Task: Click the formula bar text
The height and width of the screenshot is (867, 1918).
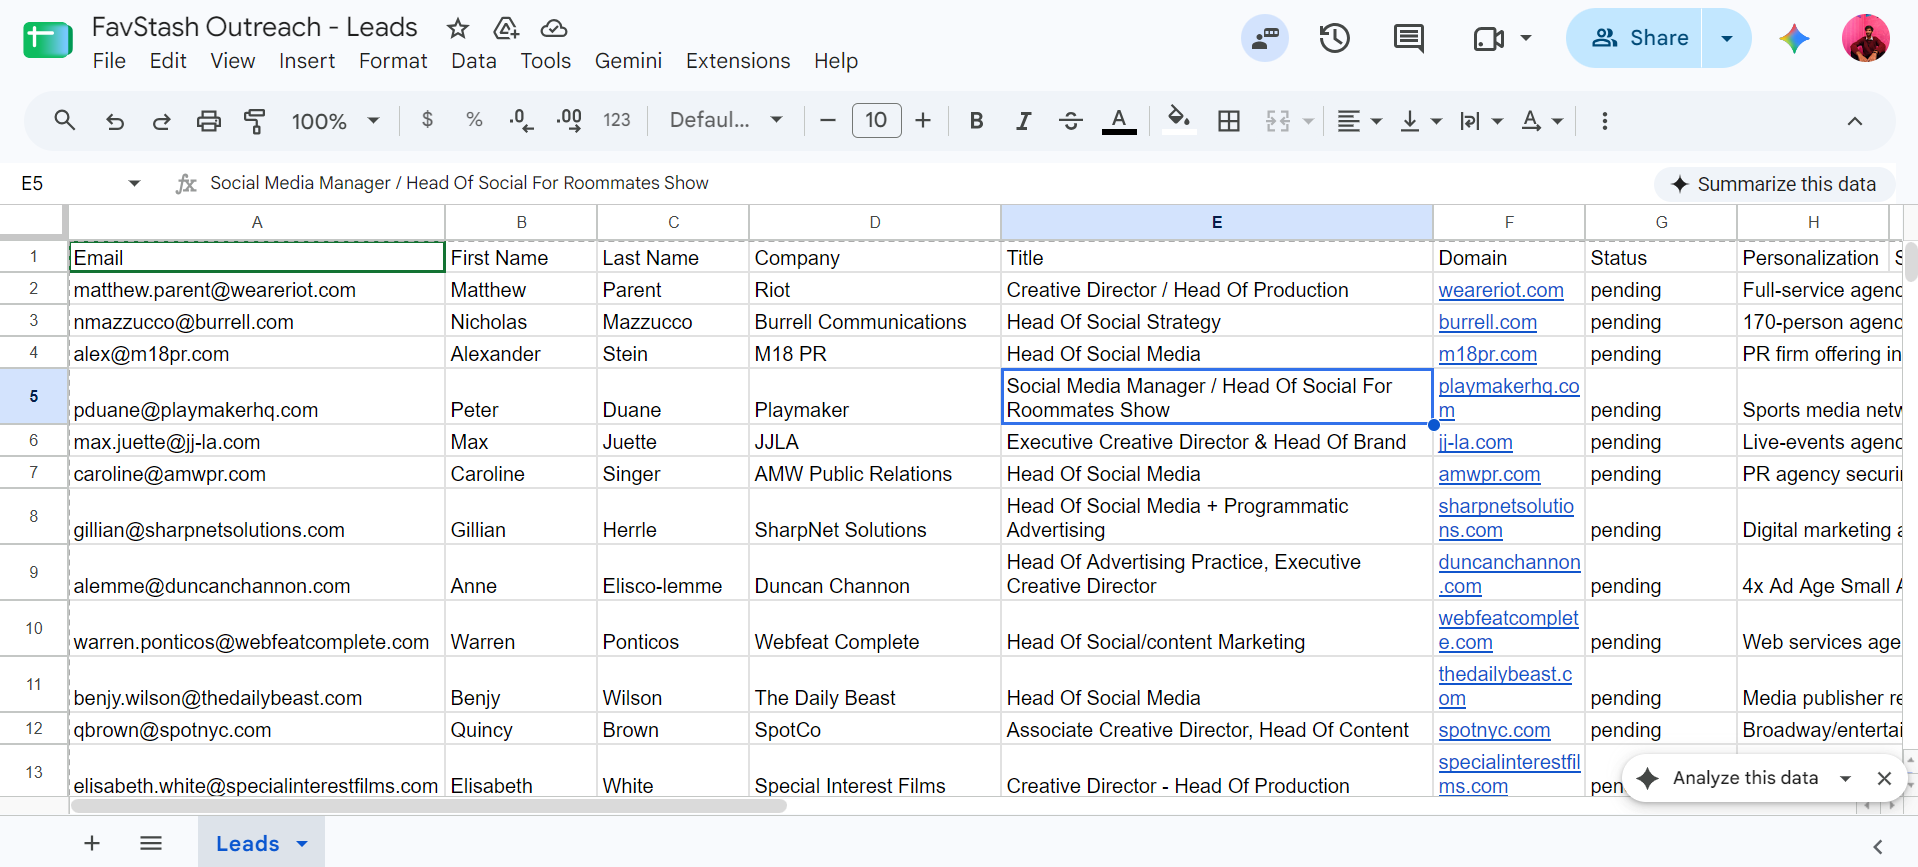Action: (x=459, y=183)
